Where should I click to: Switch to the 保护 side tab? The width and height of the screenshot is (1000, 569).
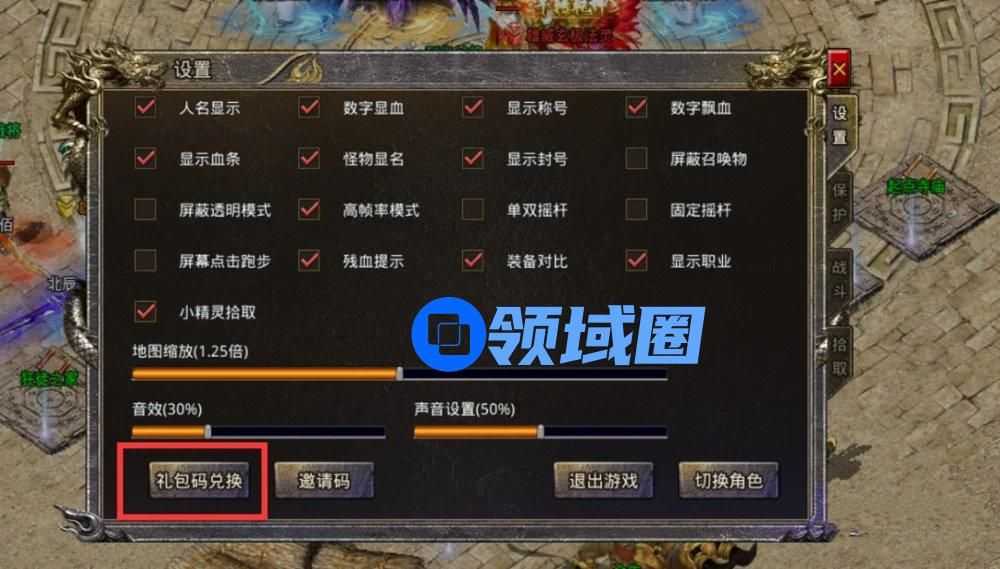click(839, 203)
